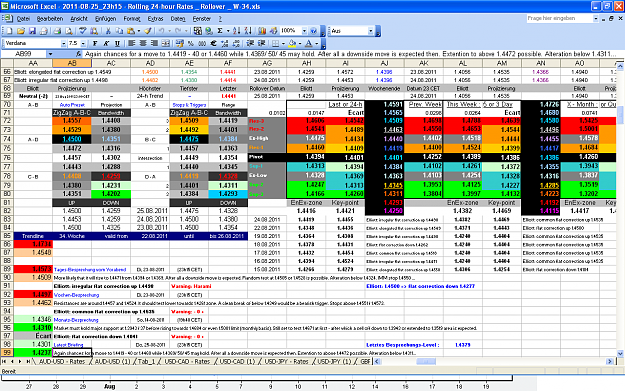Go to the first sheet tab with the navigation arrow
This screenshot has height=391, width=625.
[x=4, y=362]
